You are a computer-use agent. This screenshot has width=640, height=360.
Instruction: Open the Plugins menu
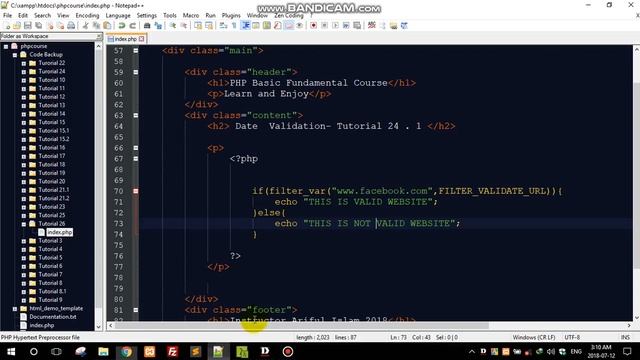(x=231, y=16)
